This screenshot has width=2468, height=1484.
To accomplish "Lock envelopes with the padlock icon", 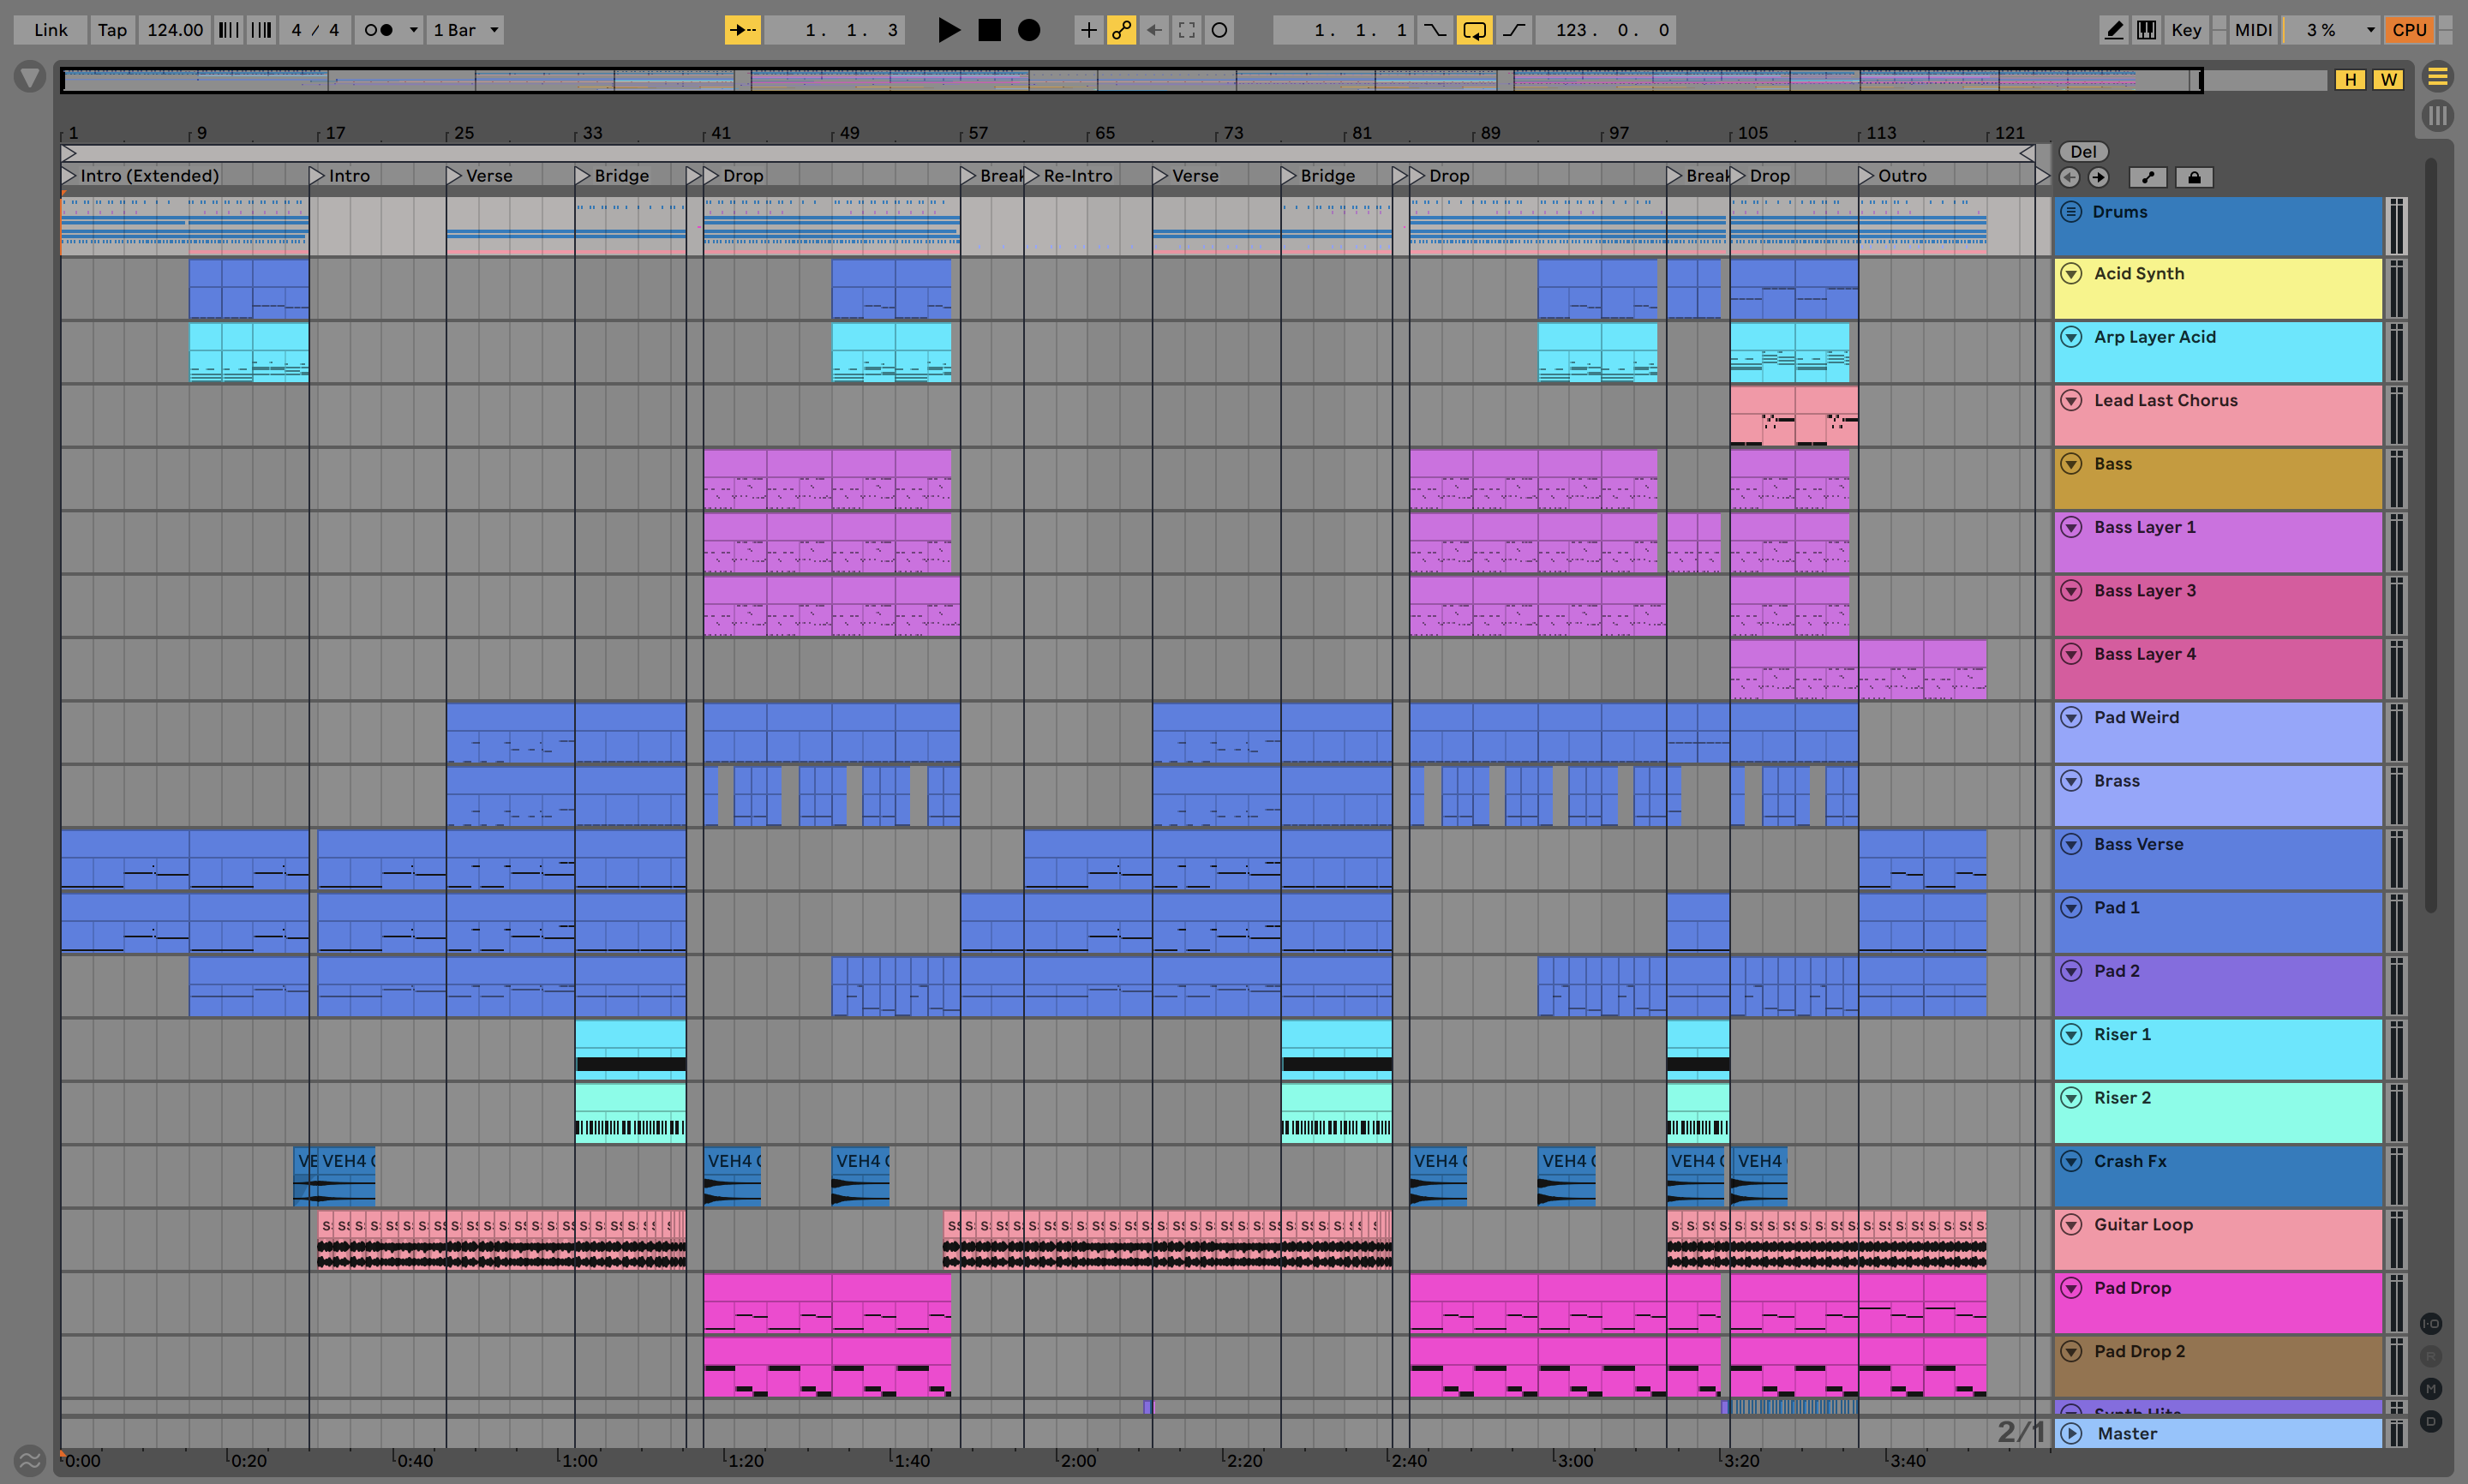I will (x=2194, y=177).
